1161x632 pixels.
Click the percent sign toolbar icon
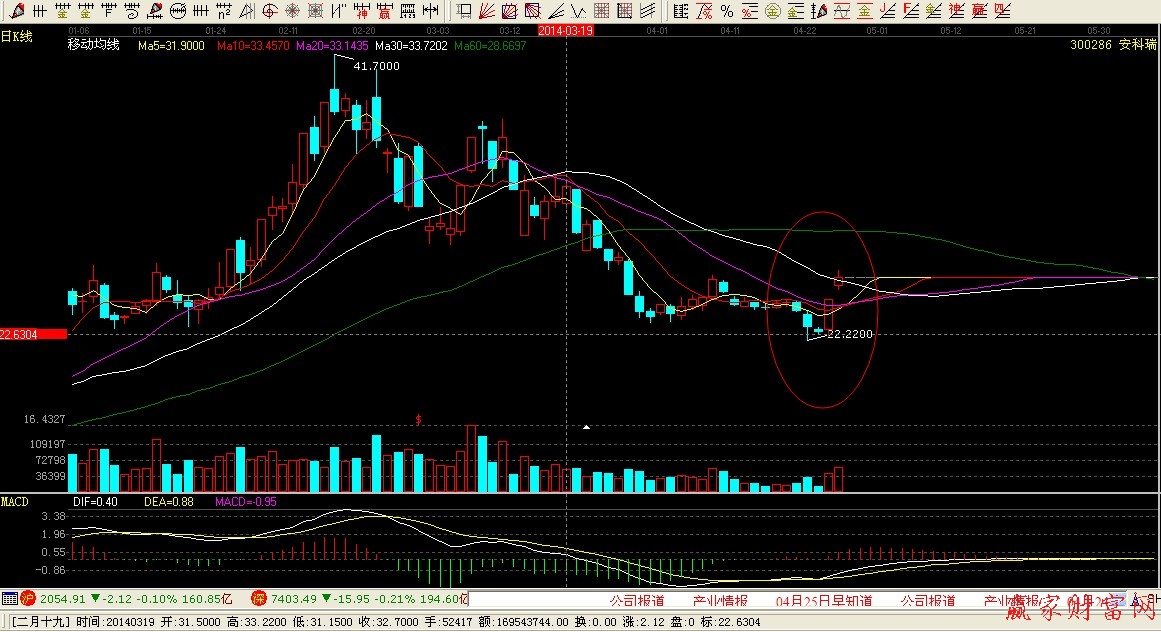pyautogui.click(x=726, y=11)
